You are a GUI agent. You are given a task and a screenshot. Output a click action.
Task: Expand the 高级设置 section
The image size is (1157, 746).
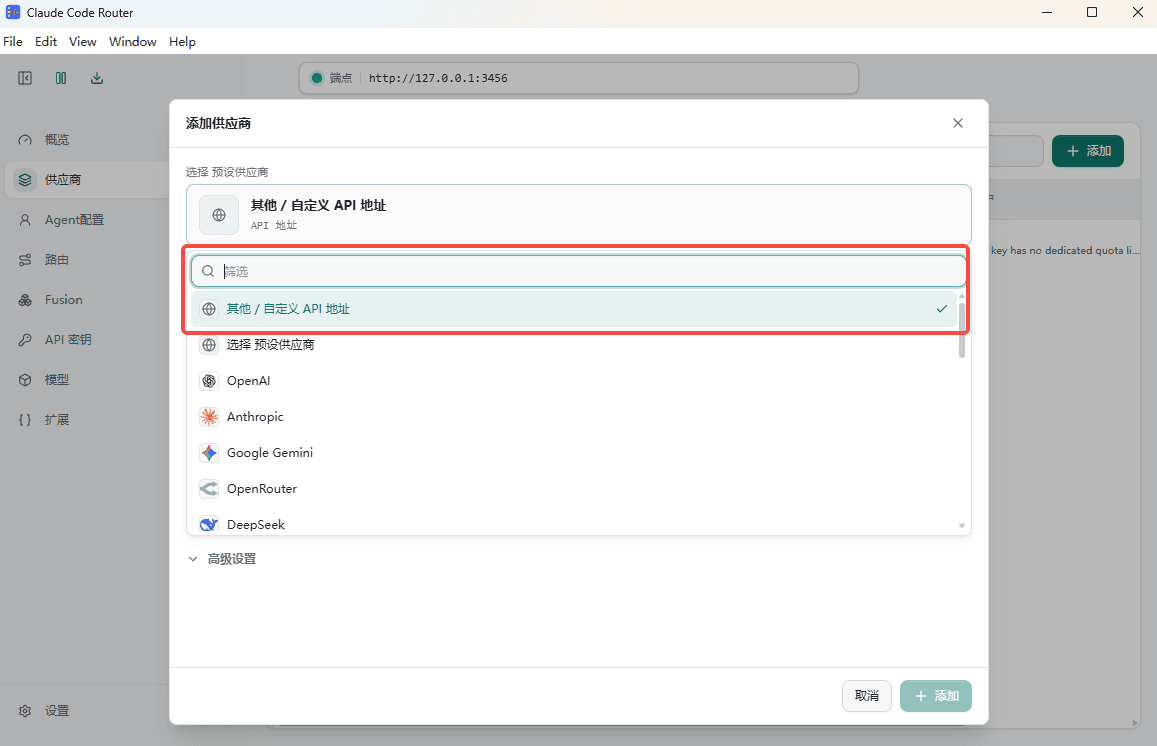pyautogui.click(x=222, y=559)
